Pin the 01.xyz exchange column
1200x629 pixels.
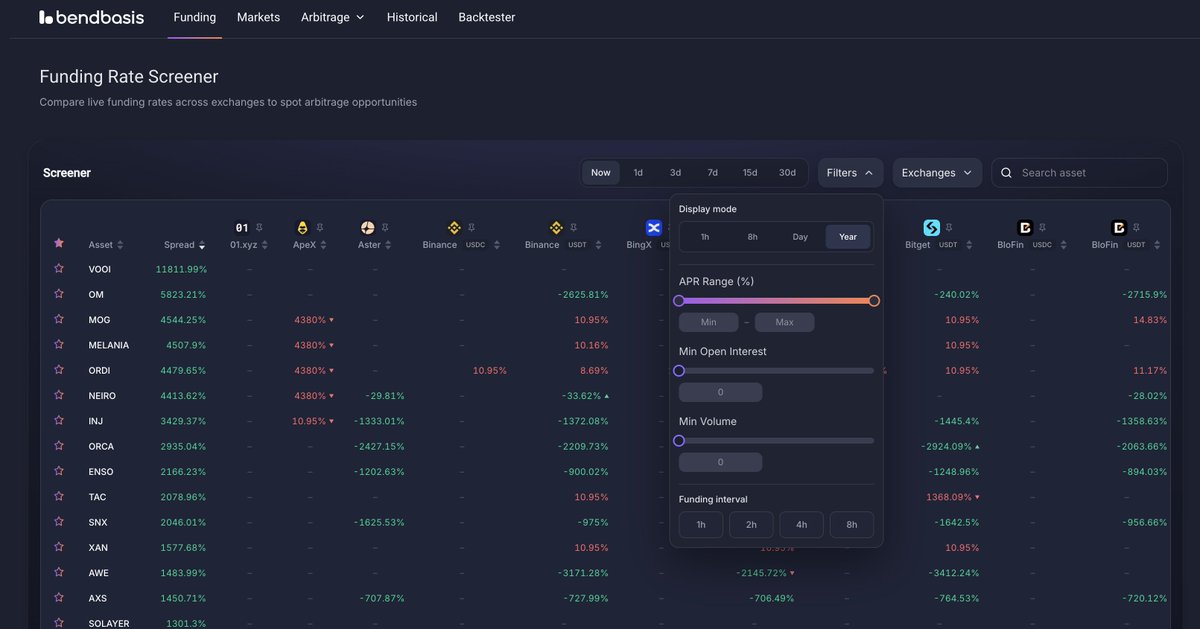(260, 228)
